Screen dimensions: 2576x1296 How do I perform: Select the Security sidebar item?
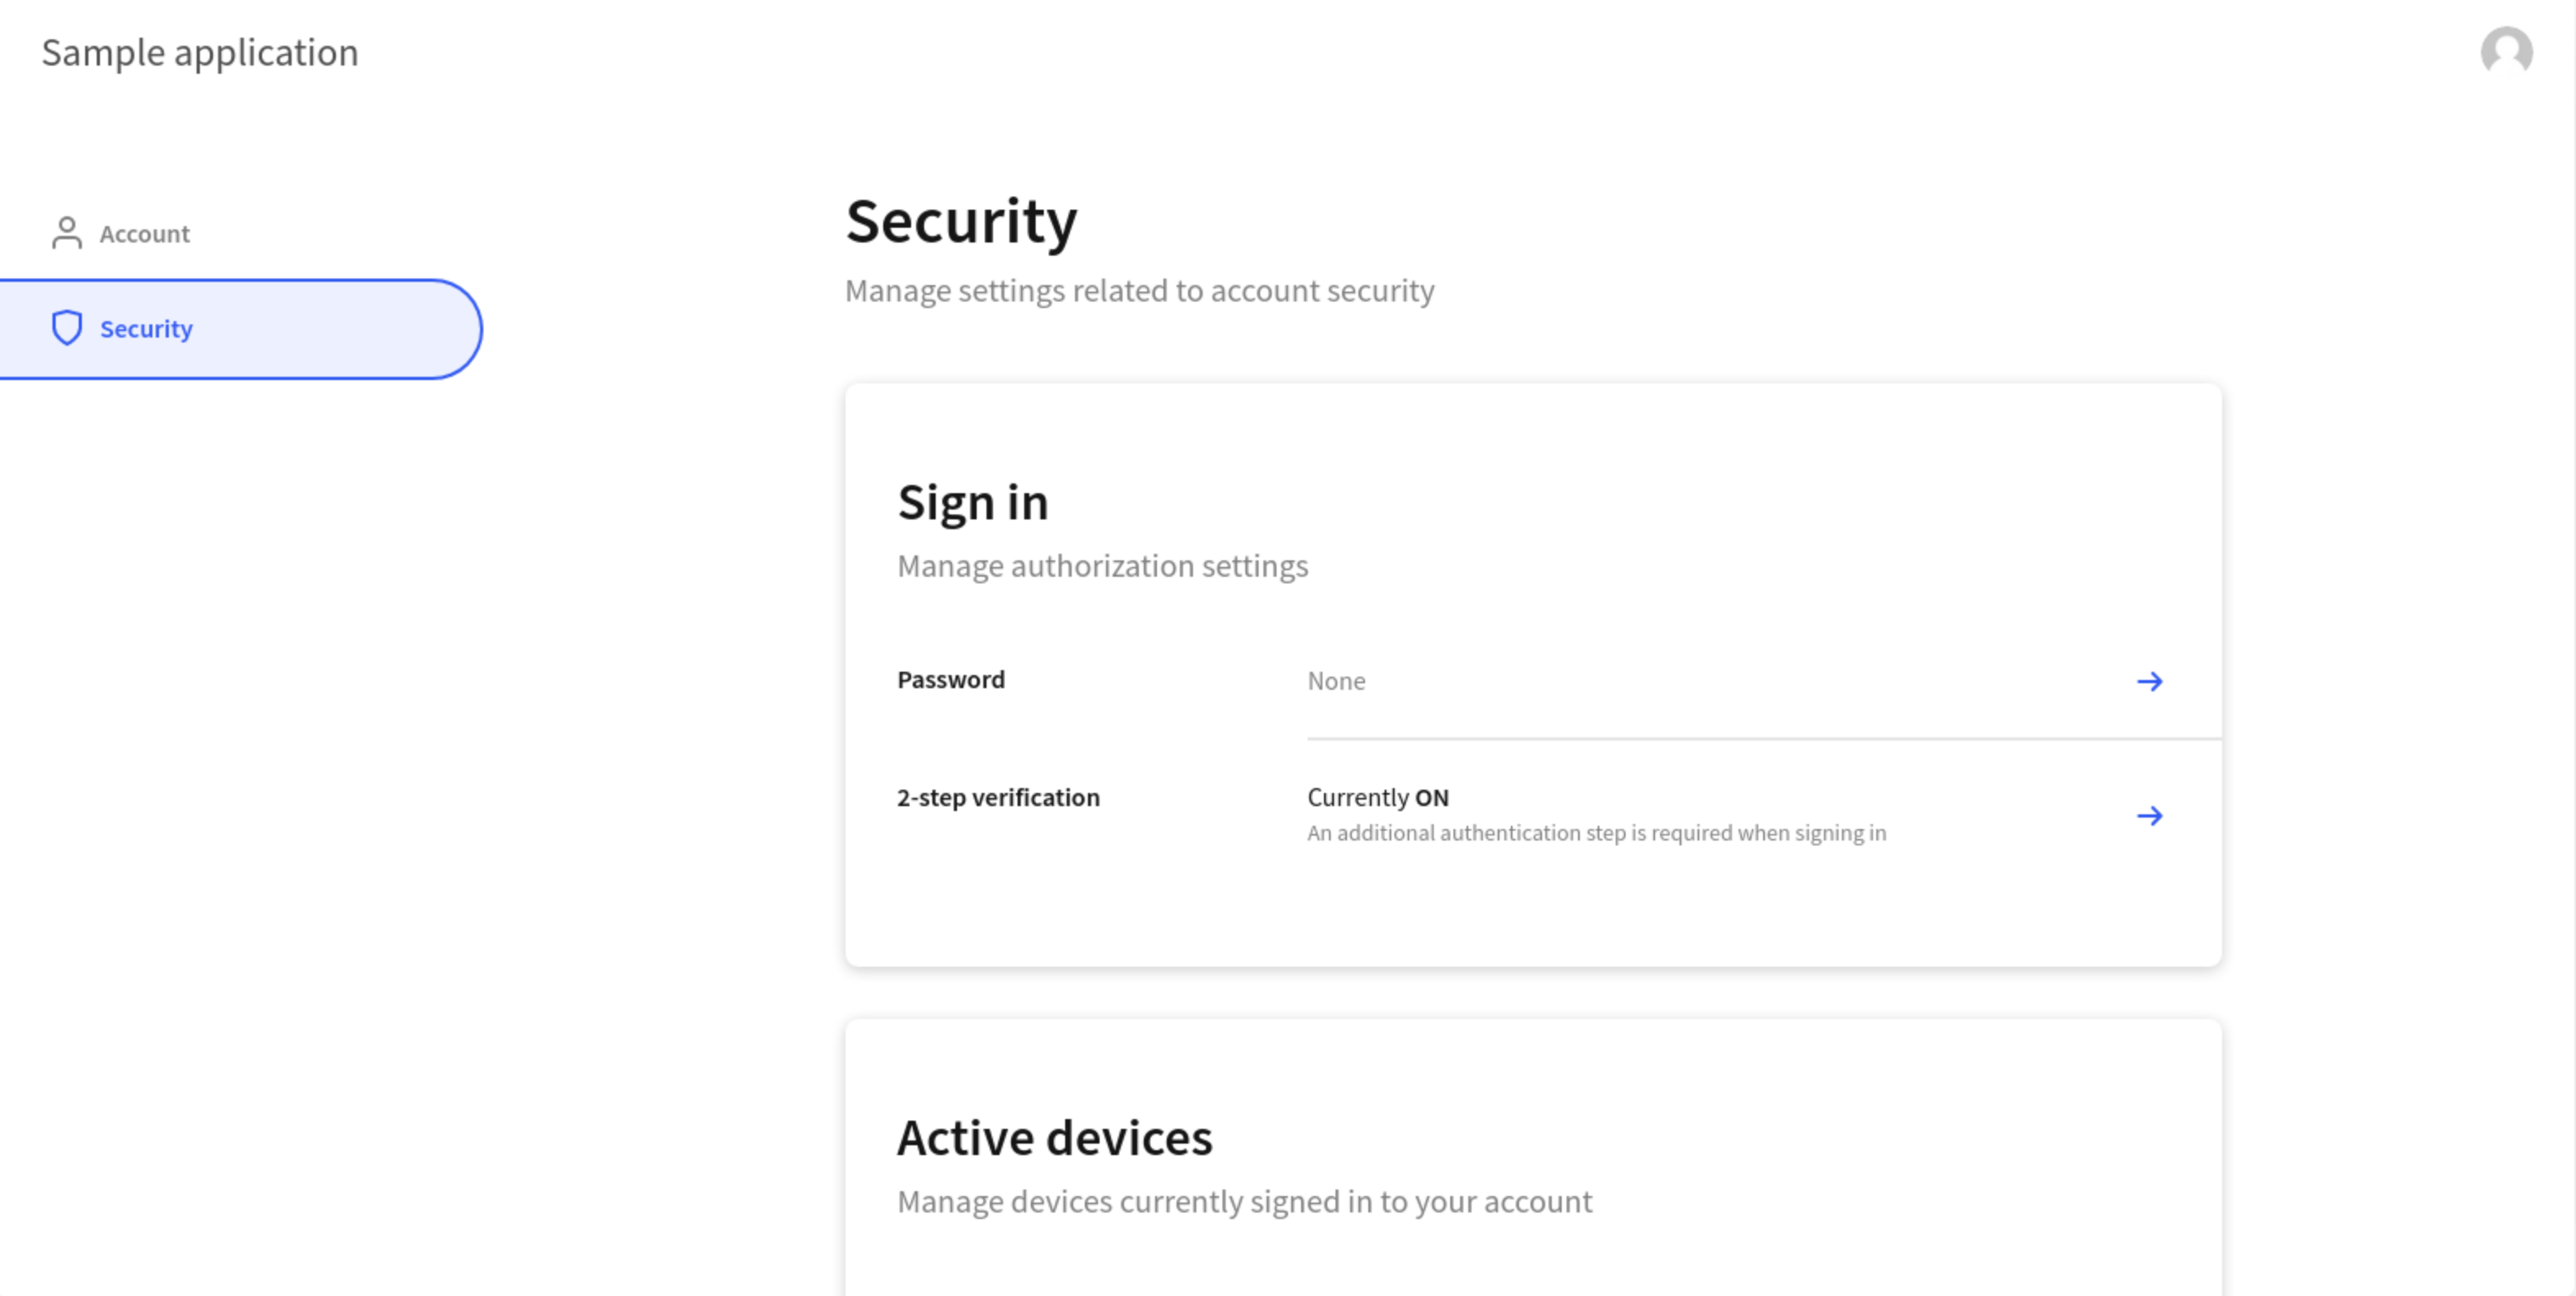pos(240,329)
